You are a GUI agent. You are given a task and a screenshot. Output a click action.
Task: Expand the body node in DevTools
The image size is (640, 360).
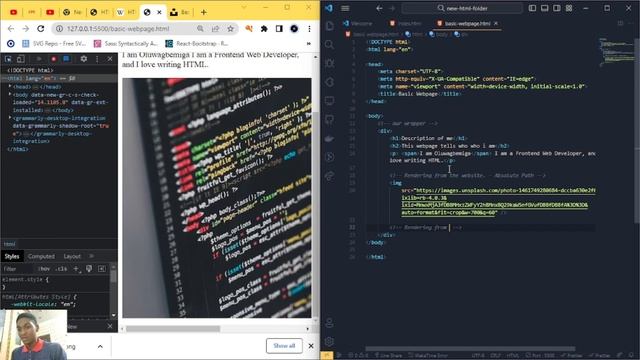tap(10, 94)
